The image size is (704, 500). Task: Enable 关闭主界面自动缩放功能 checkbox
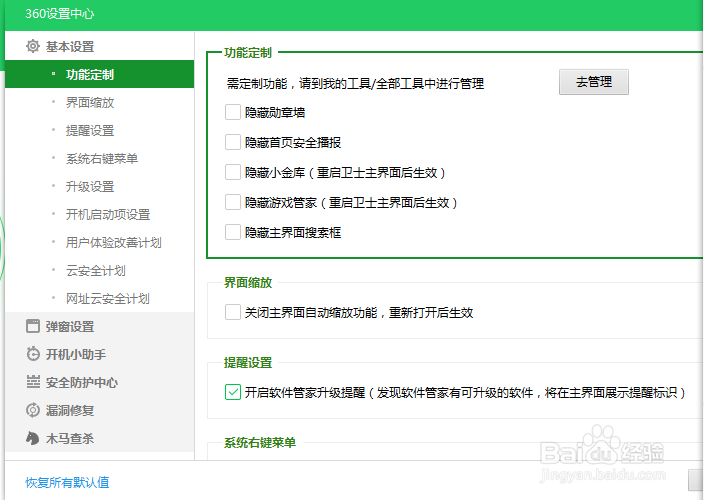pyautogui.click(x=233, y=312)
